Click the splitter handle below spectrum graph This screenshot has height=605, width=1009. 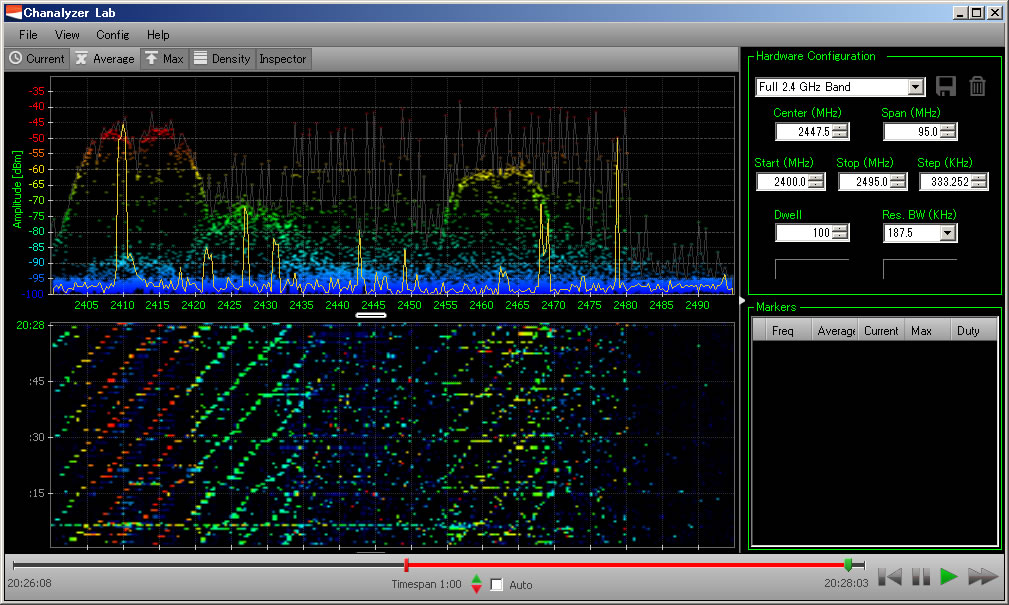point(371,315)
